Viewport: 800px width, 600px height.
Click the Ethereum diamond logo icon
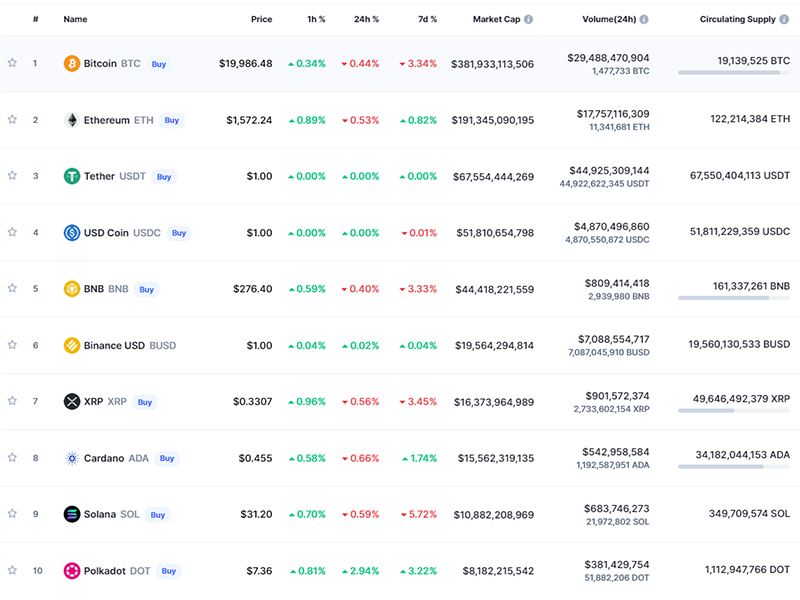click(72, 120)
